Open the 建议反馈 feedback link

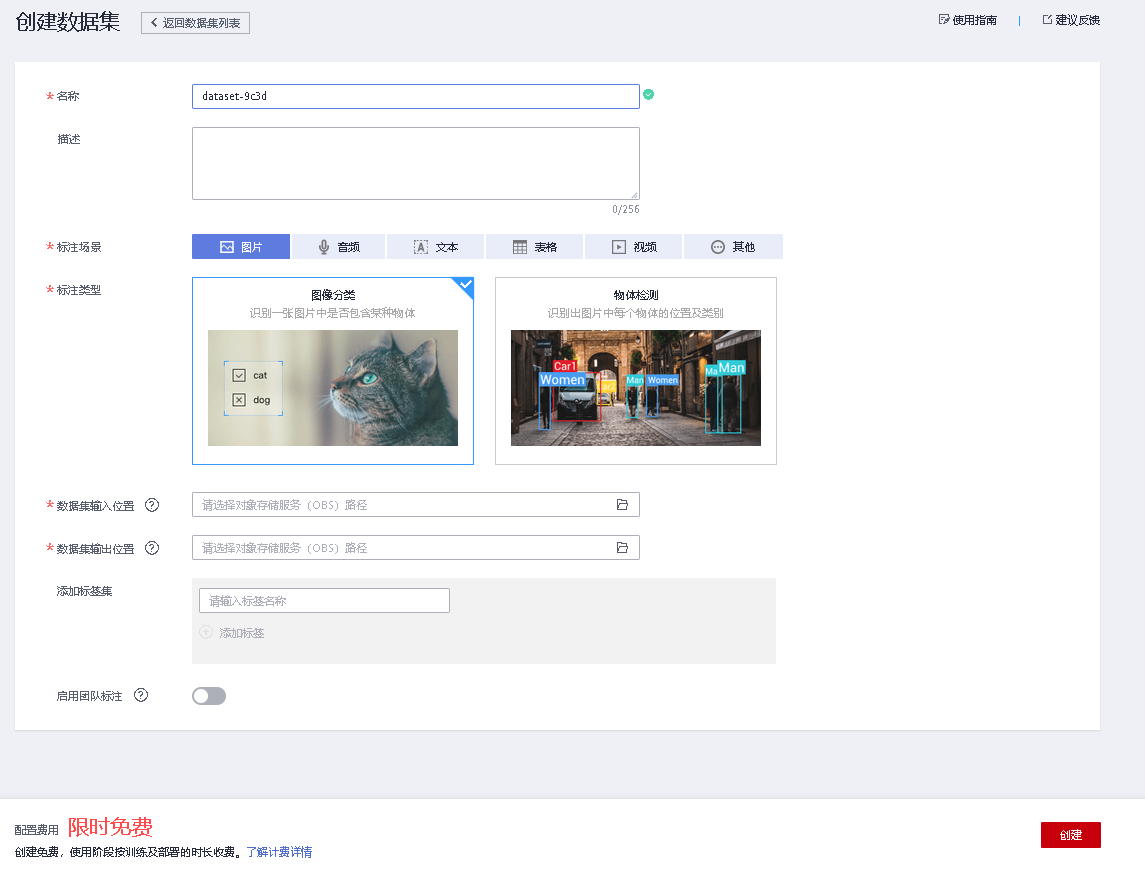tap(1077, 20)
